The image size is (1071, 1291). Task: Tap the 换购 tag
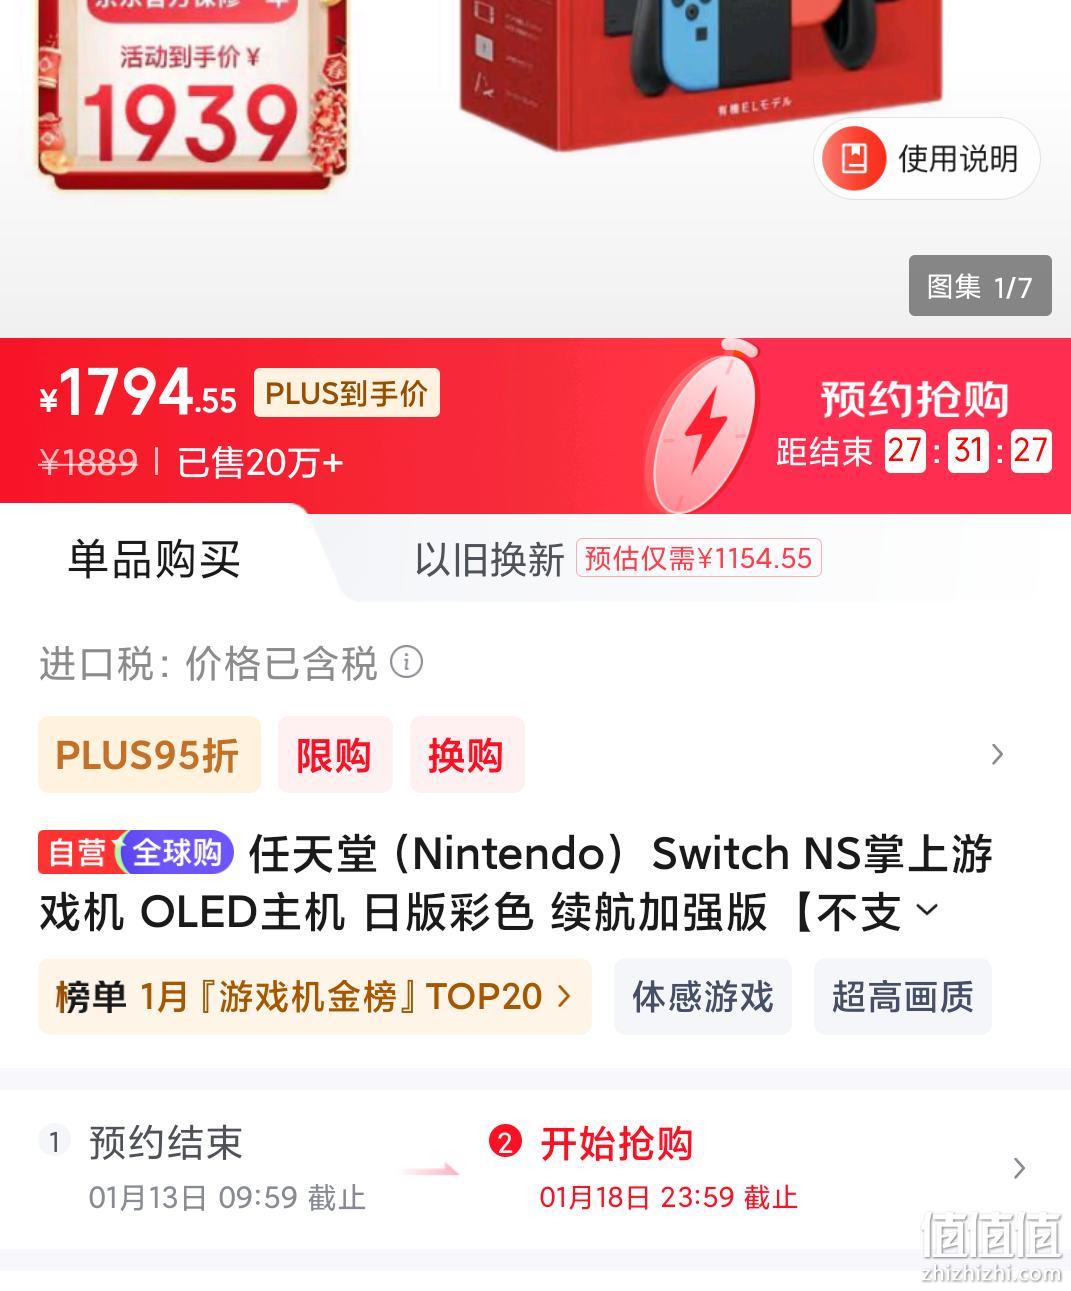(467, 755)
